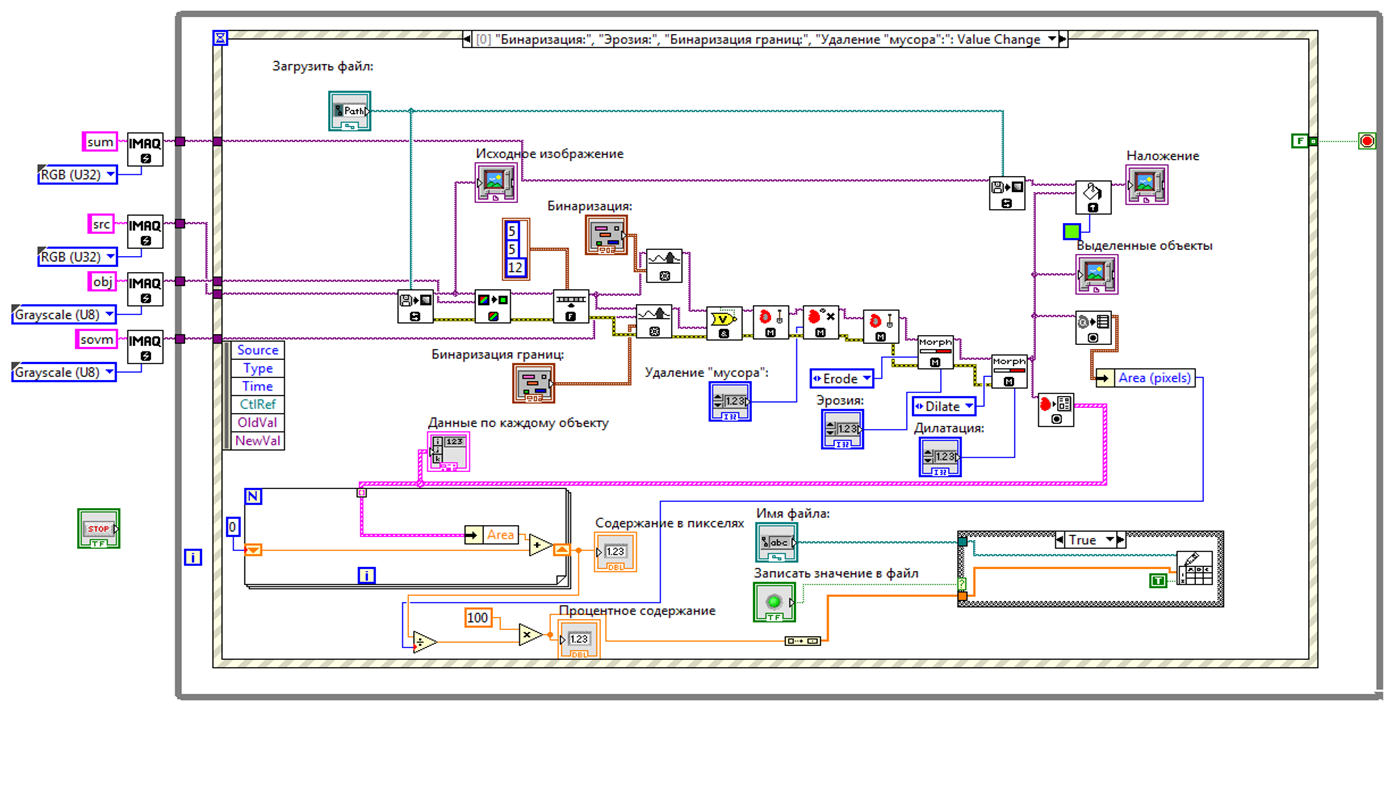This screenshot has height=806, width=1390.
Task: Select the IMAQ Create node beside sum
Action: click(x=146, y=150)
